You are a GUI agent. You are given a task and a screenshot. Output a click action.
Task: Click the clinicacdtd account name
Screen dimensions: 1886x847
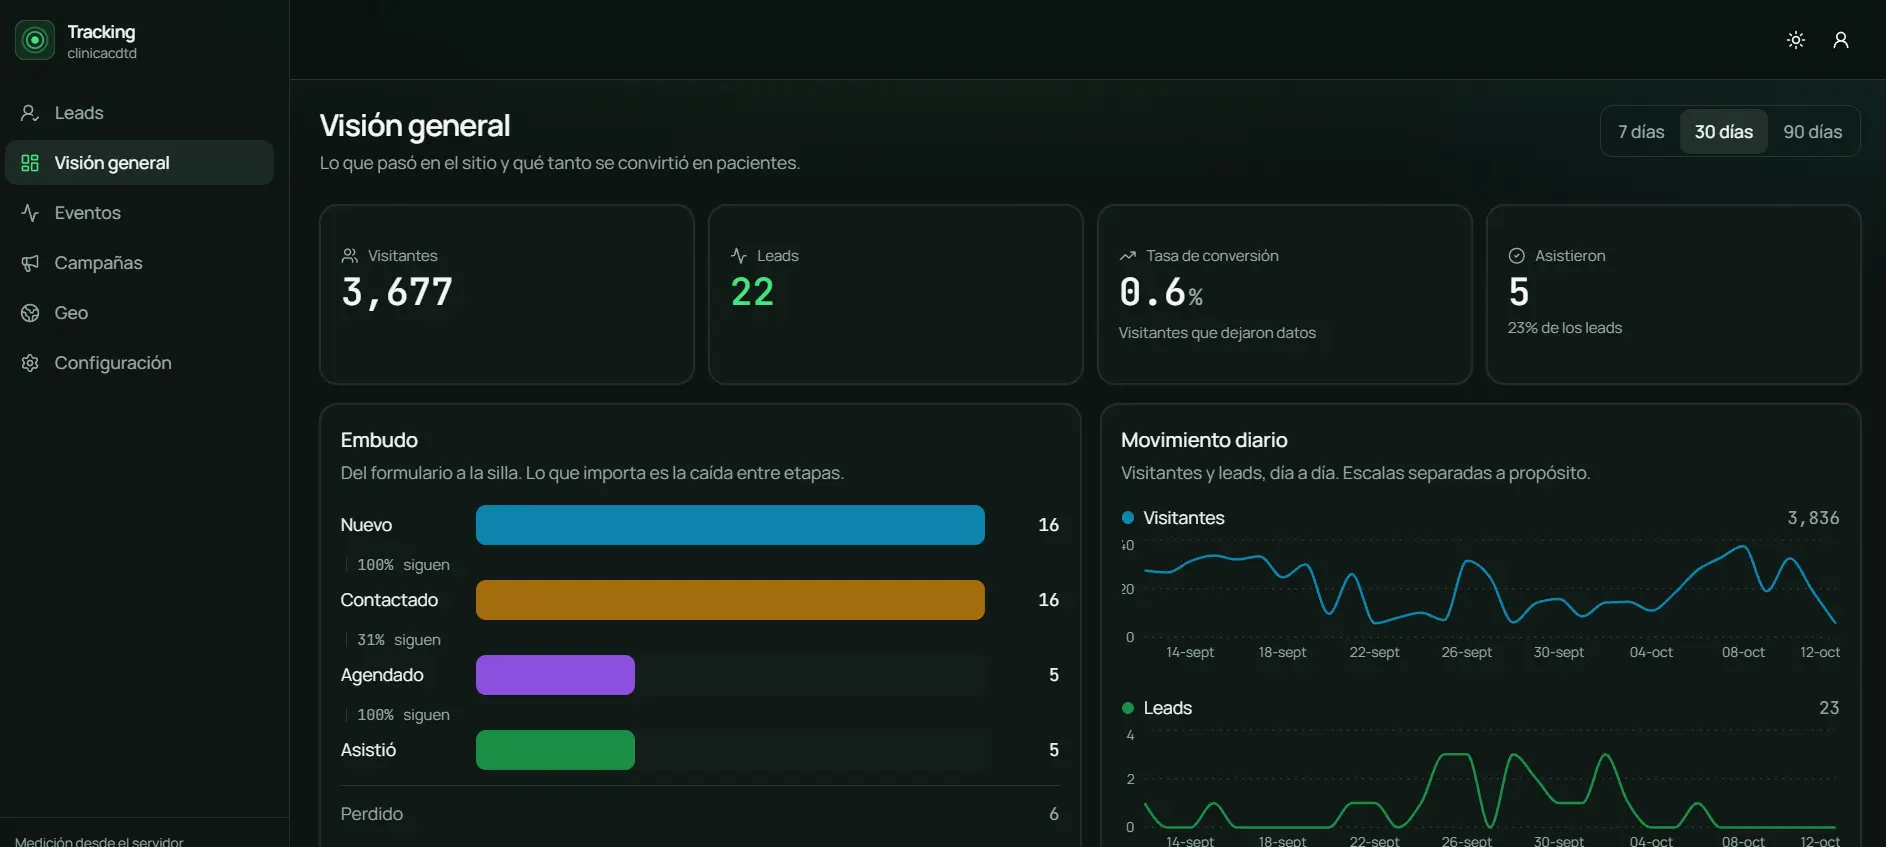[102, 54]
